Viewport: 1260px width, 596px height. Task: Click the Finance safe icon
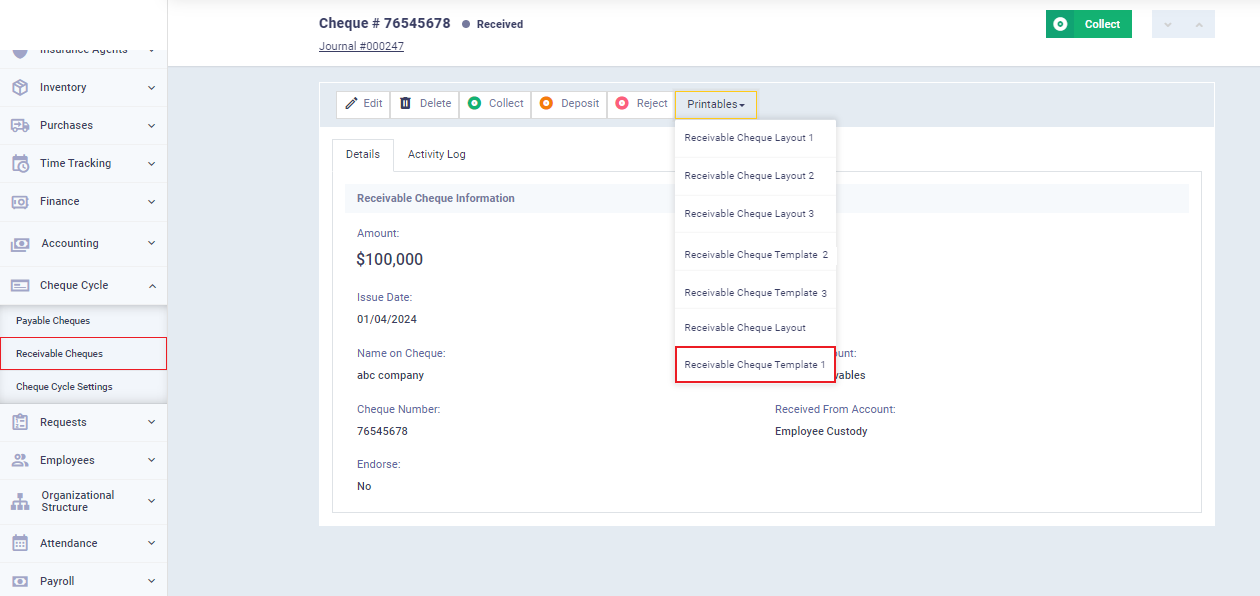click(20, 202)
